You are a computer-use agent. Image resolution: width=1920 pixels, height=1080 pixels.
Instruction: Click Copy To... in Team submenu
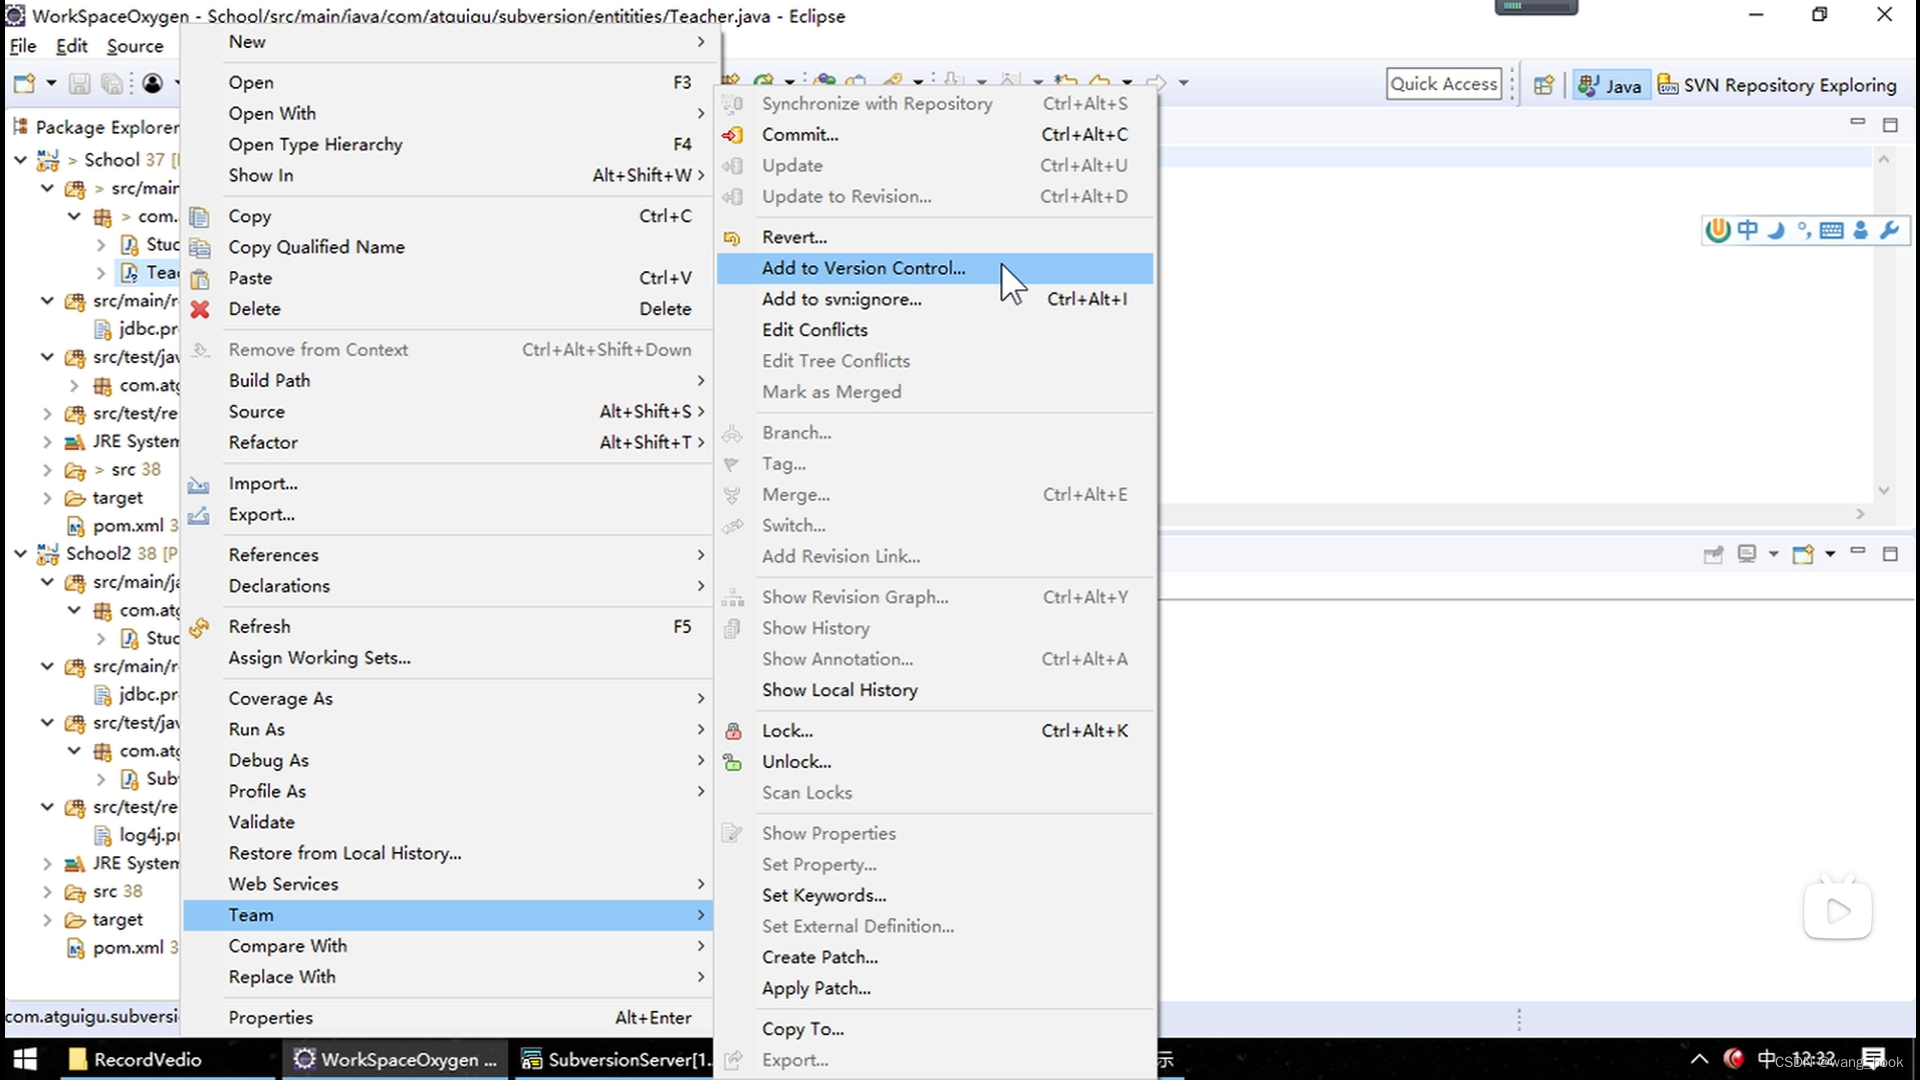click(x=934, y=1029)
